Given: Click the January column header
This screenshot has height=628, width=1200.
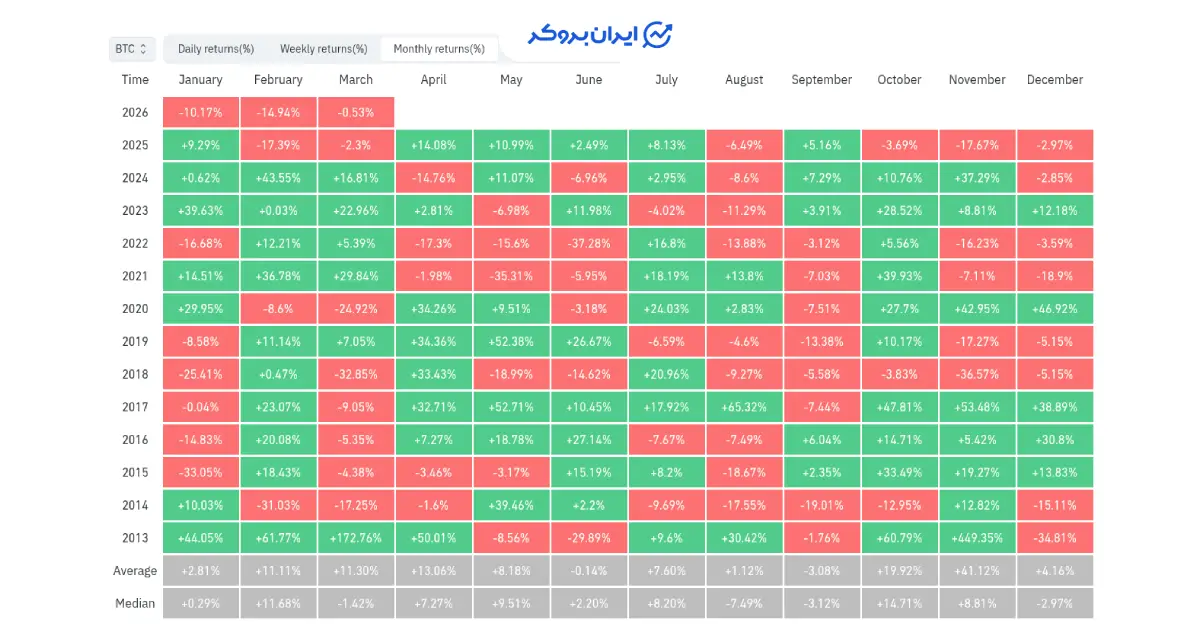Looking at the screenshot, I should (200, 80).
